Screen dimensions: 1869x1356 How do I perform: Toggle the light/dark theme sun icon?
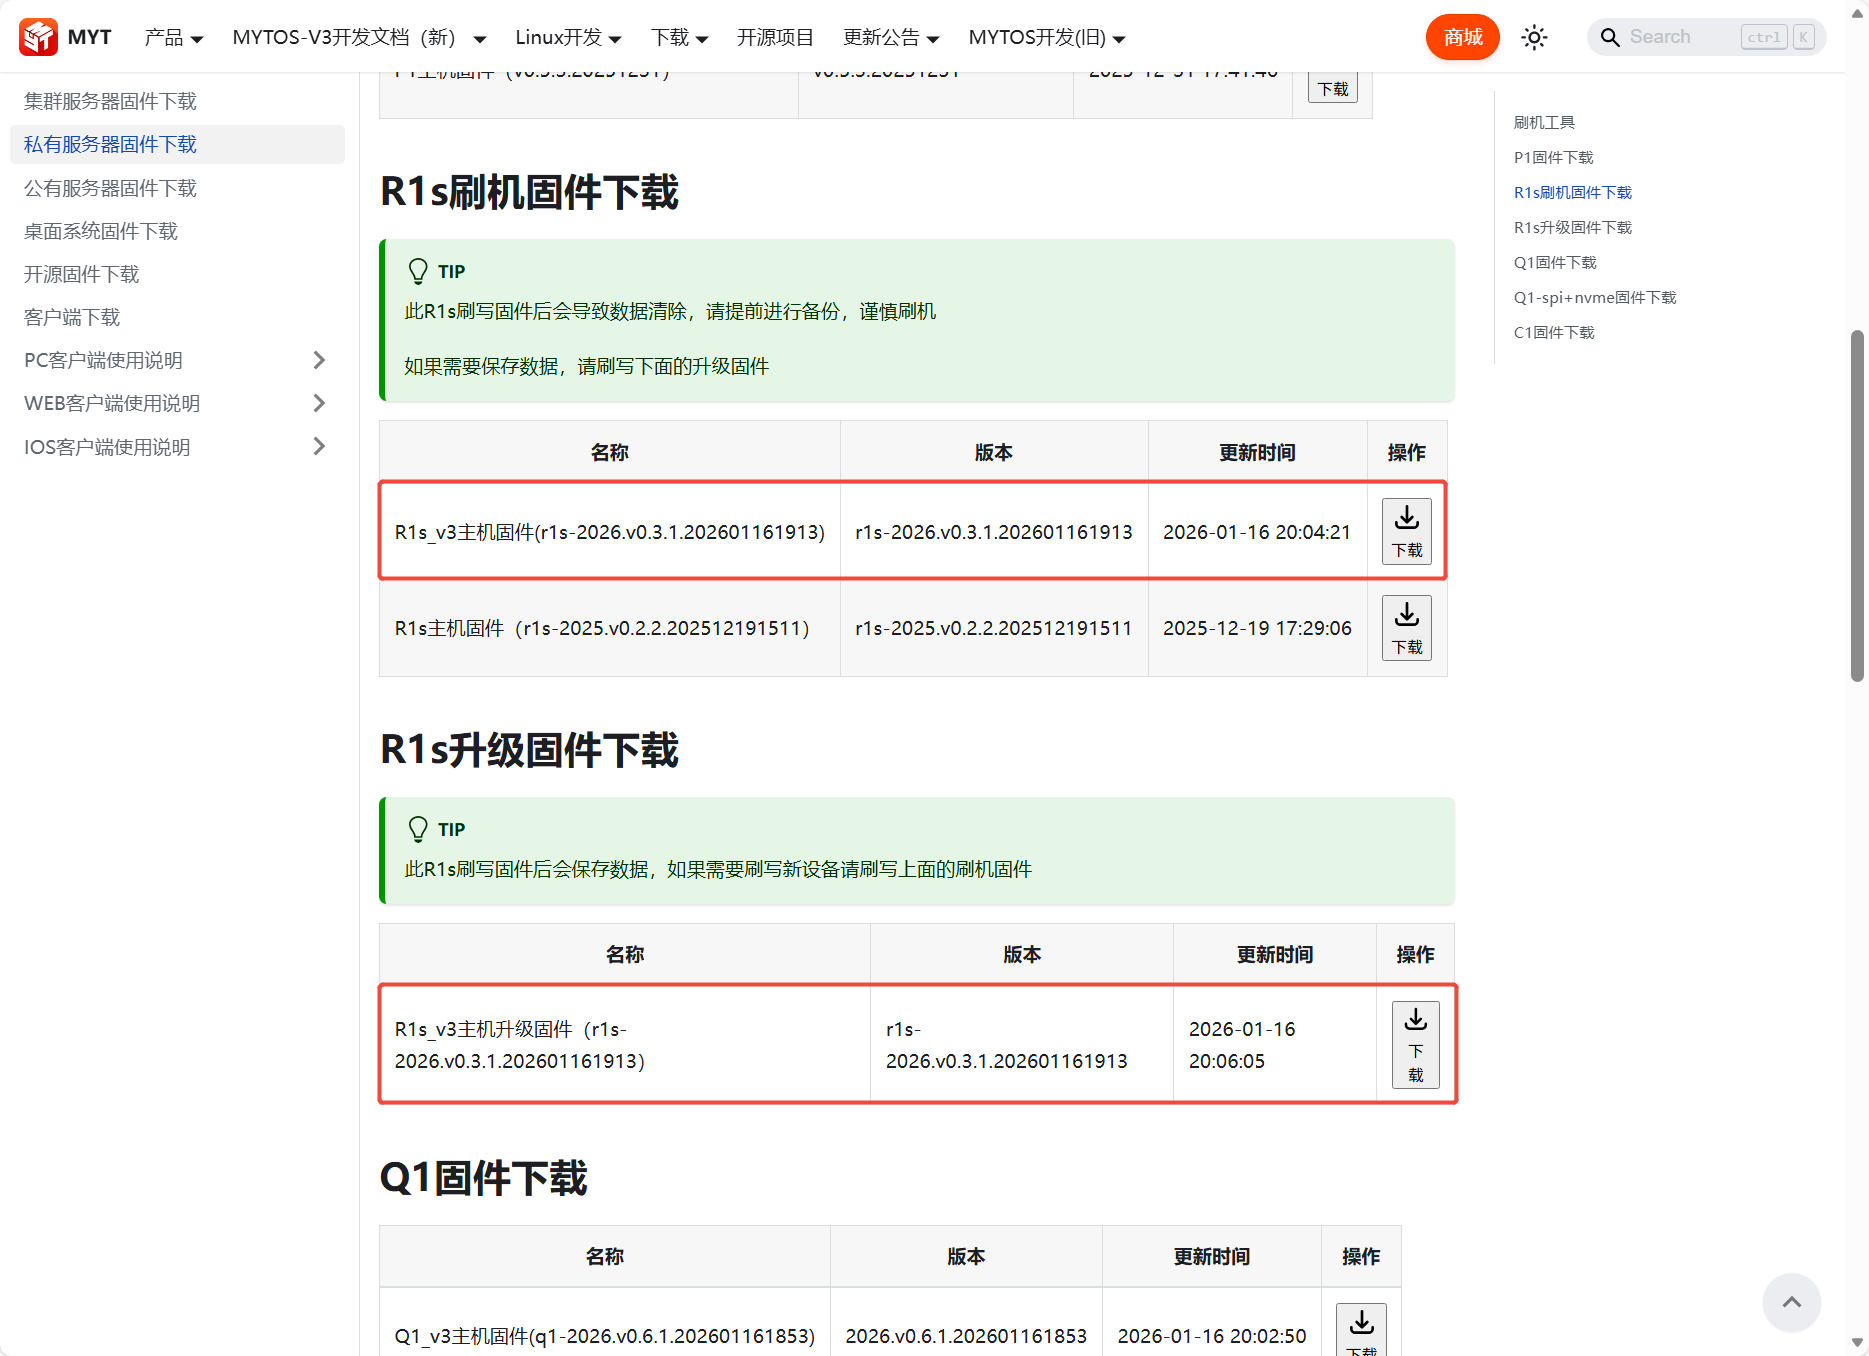tap(1534, 38)
